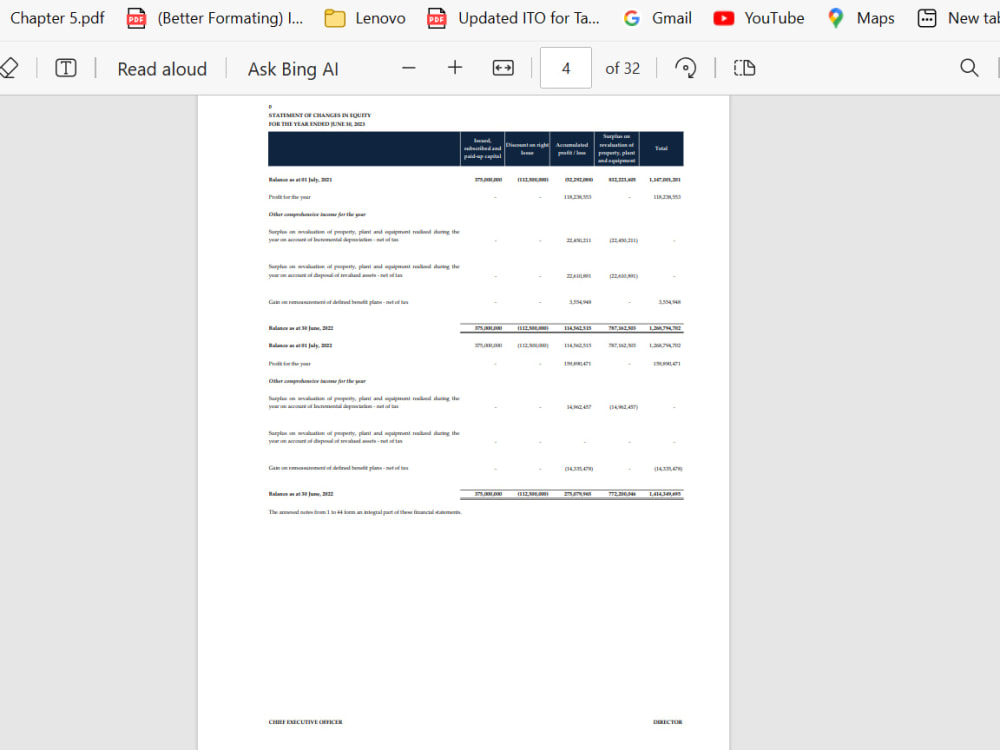The image size is (1000, 750).
Task: Select the Chapter 5.pdf tab
Action: pos(57,17)
